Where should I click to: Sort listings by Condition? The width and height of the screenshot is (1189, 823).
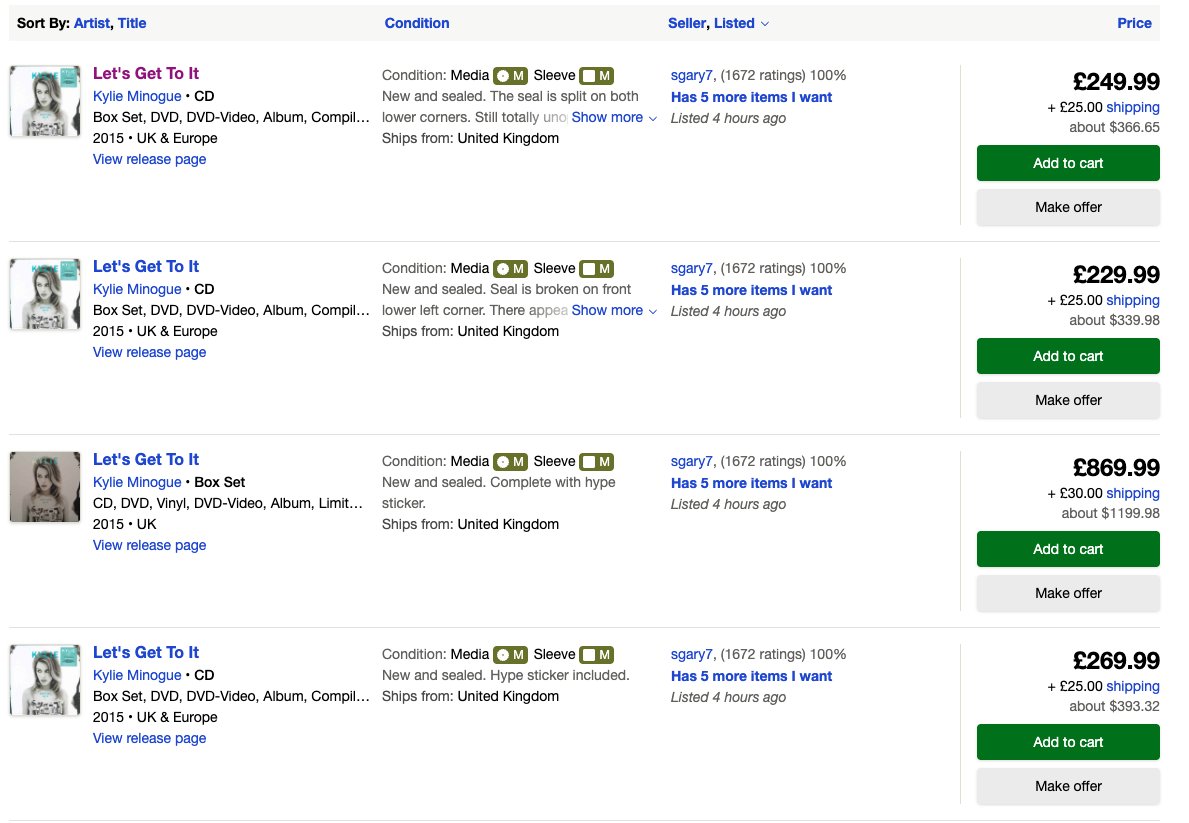click(416, 23)
